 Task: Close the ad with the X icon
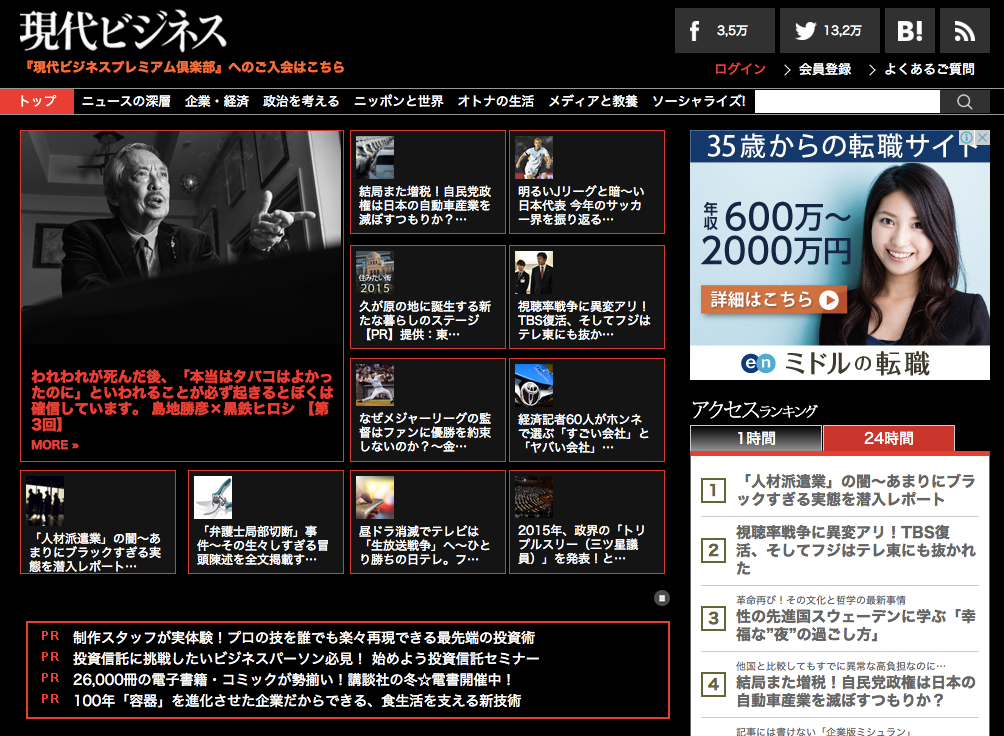tap(983, 137)
